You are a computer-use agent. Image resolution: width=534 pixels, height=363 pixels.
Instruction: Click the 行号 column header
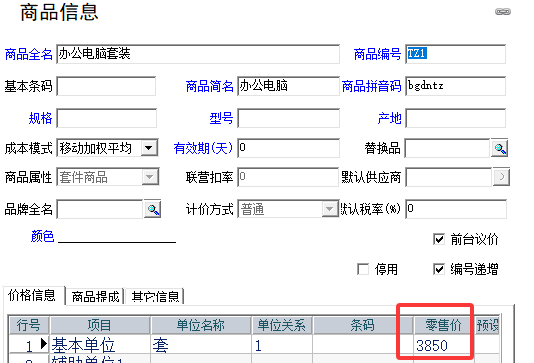29,325
